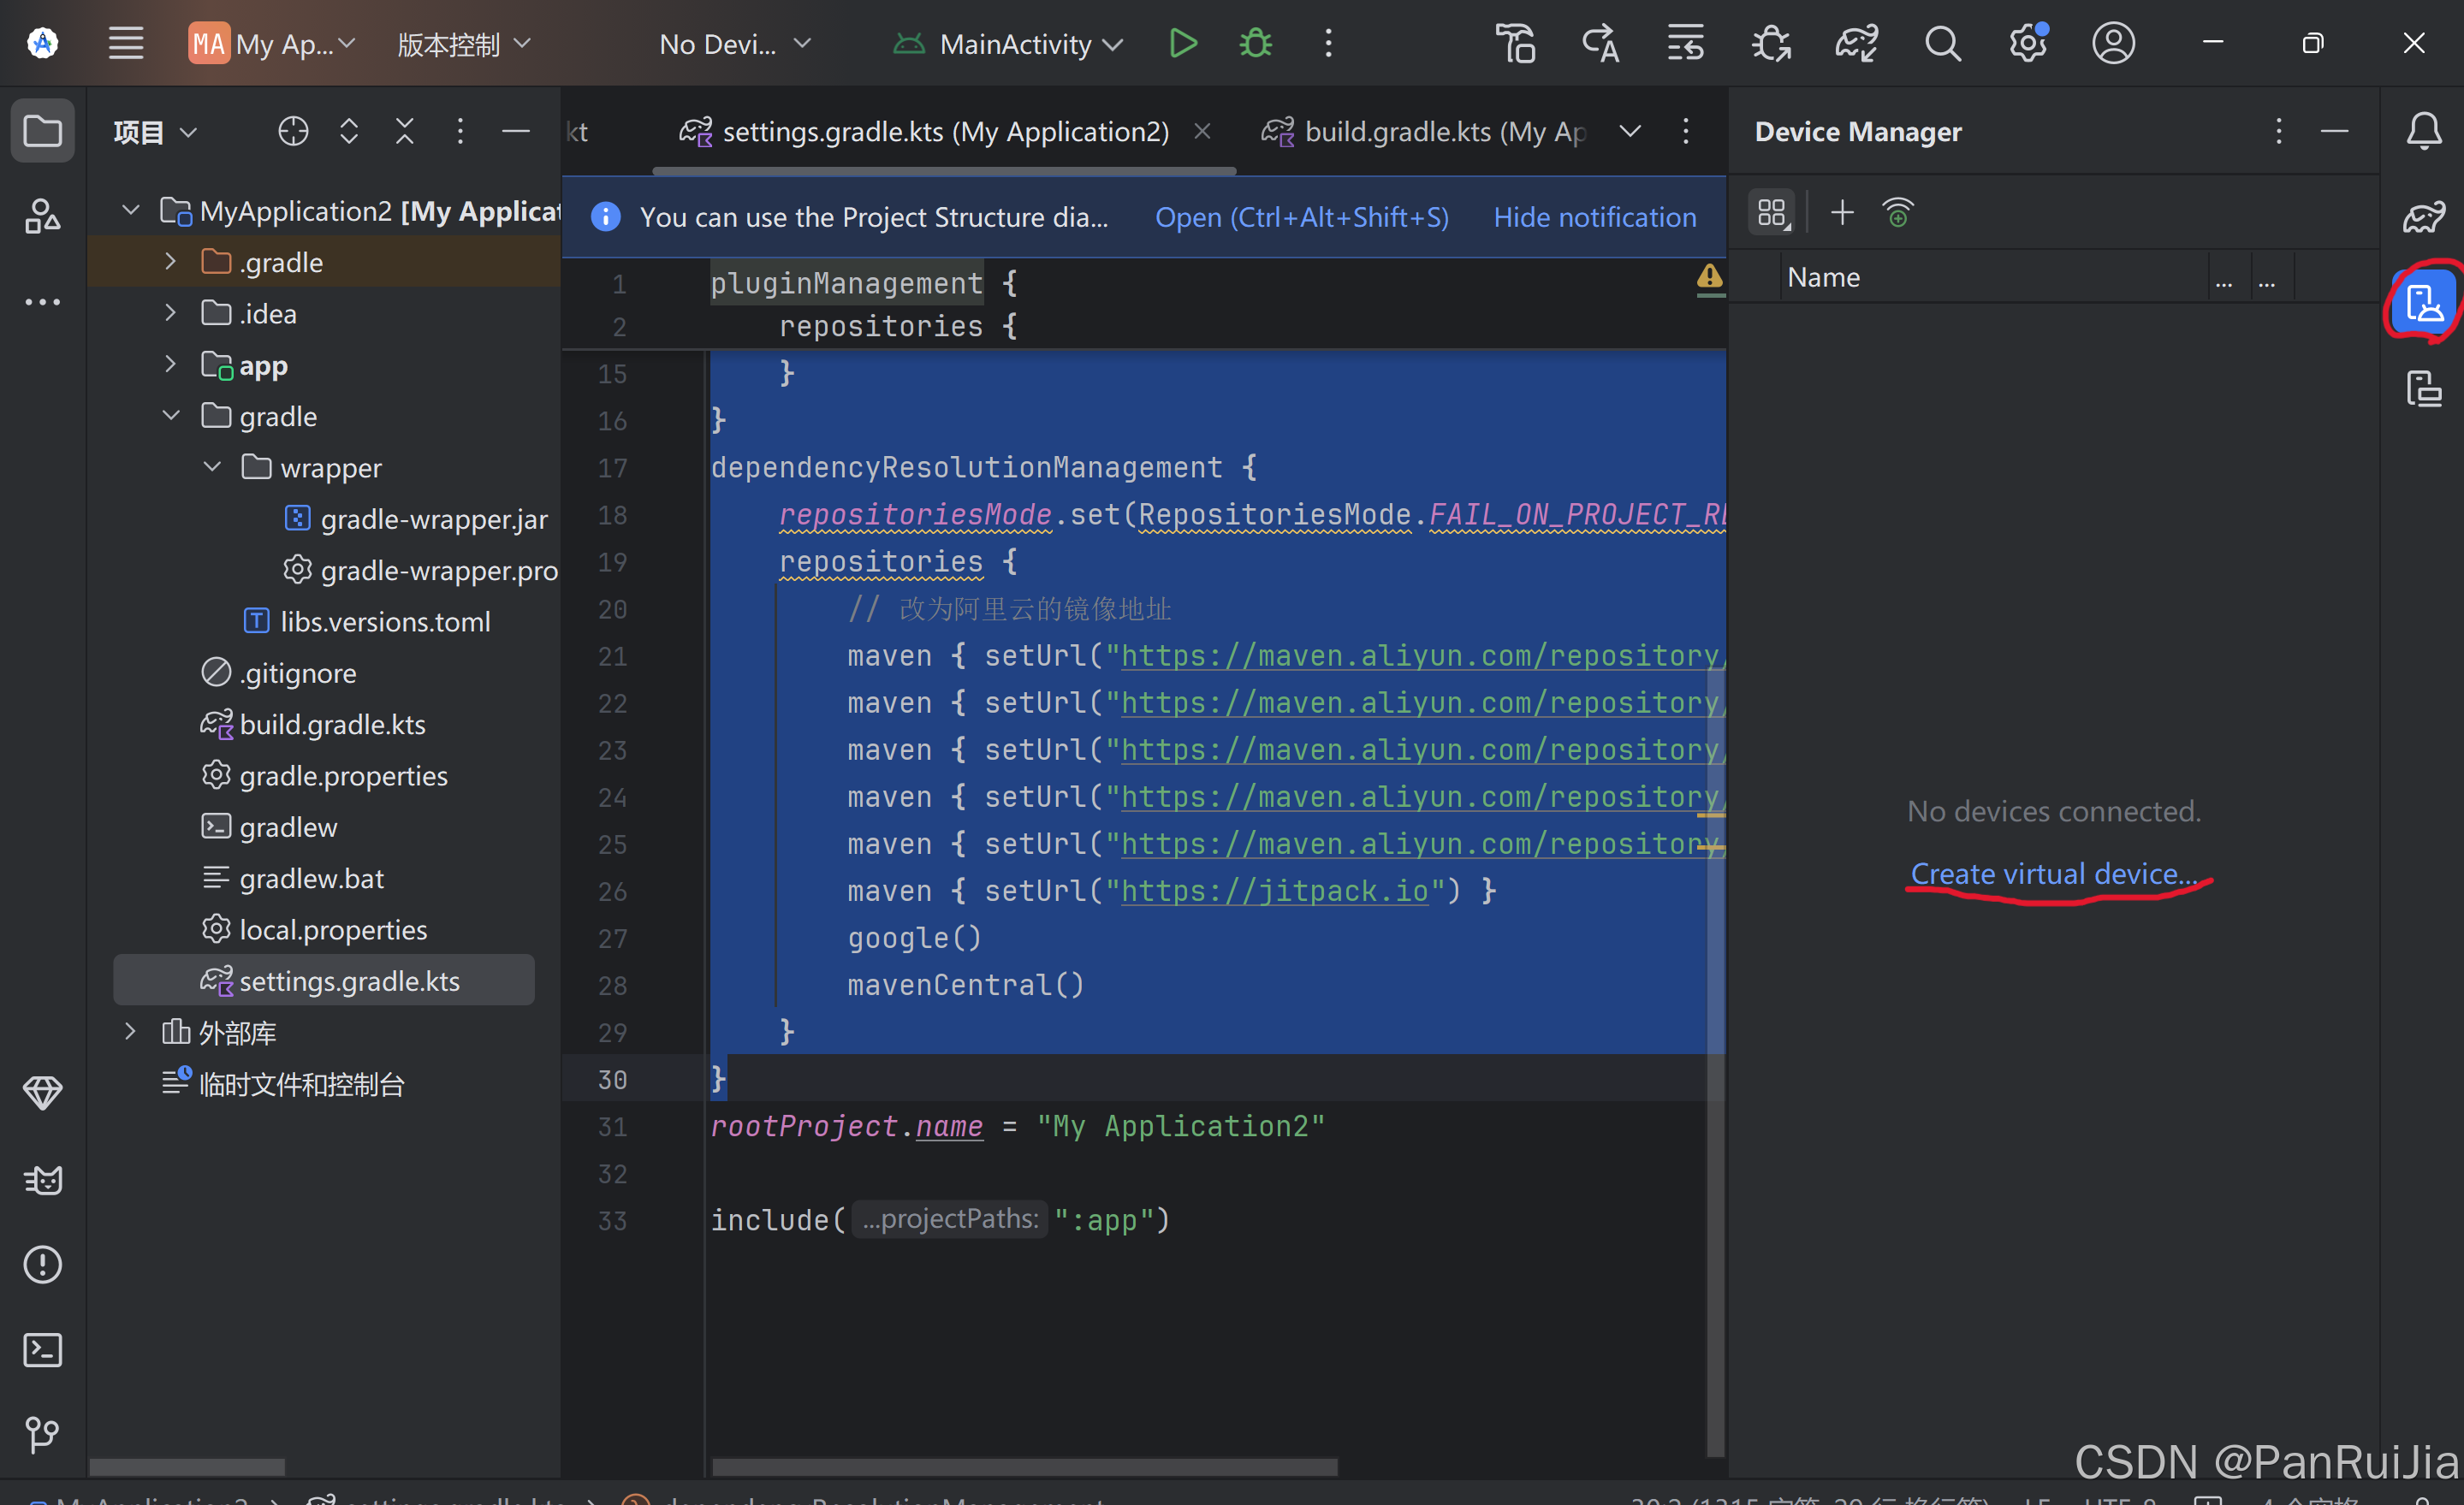Image resolution: width=2464 pixels, height=1505 pixels.
Task: Click Add device plus icon
Action: (1841, 212)
